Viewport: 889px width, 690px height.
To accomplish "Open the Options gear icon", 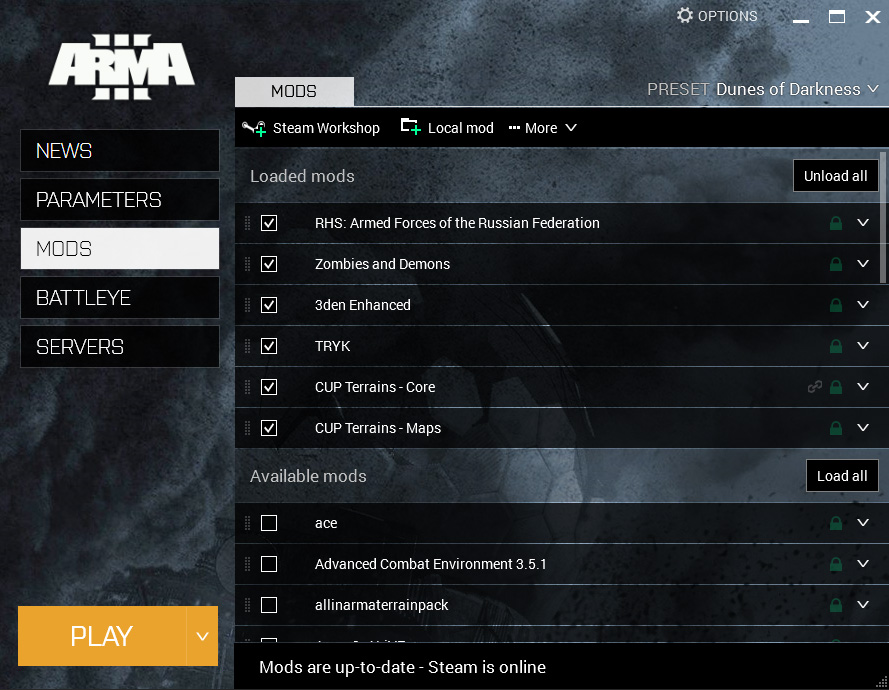I will pos(685,16).
